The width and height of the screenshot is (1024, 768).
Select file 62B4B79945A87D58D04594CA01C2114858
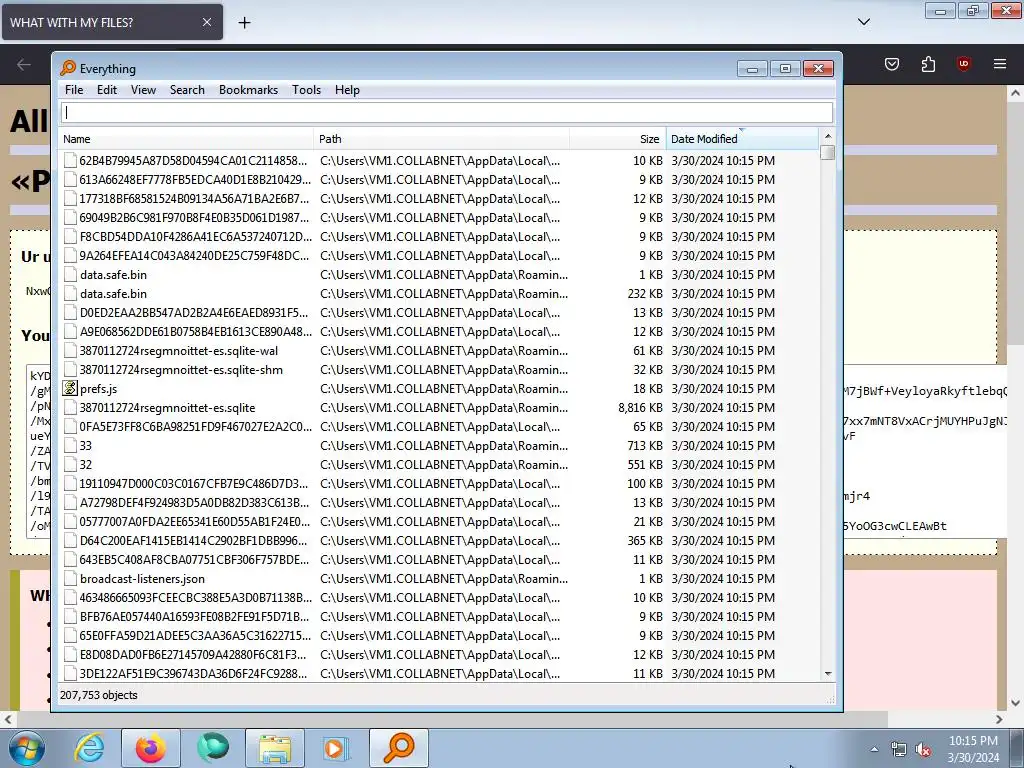(193, 161)
